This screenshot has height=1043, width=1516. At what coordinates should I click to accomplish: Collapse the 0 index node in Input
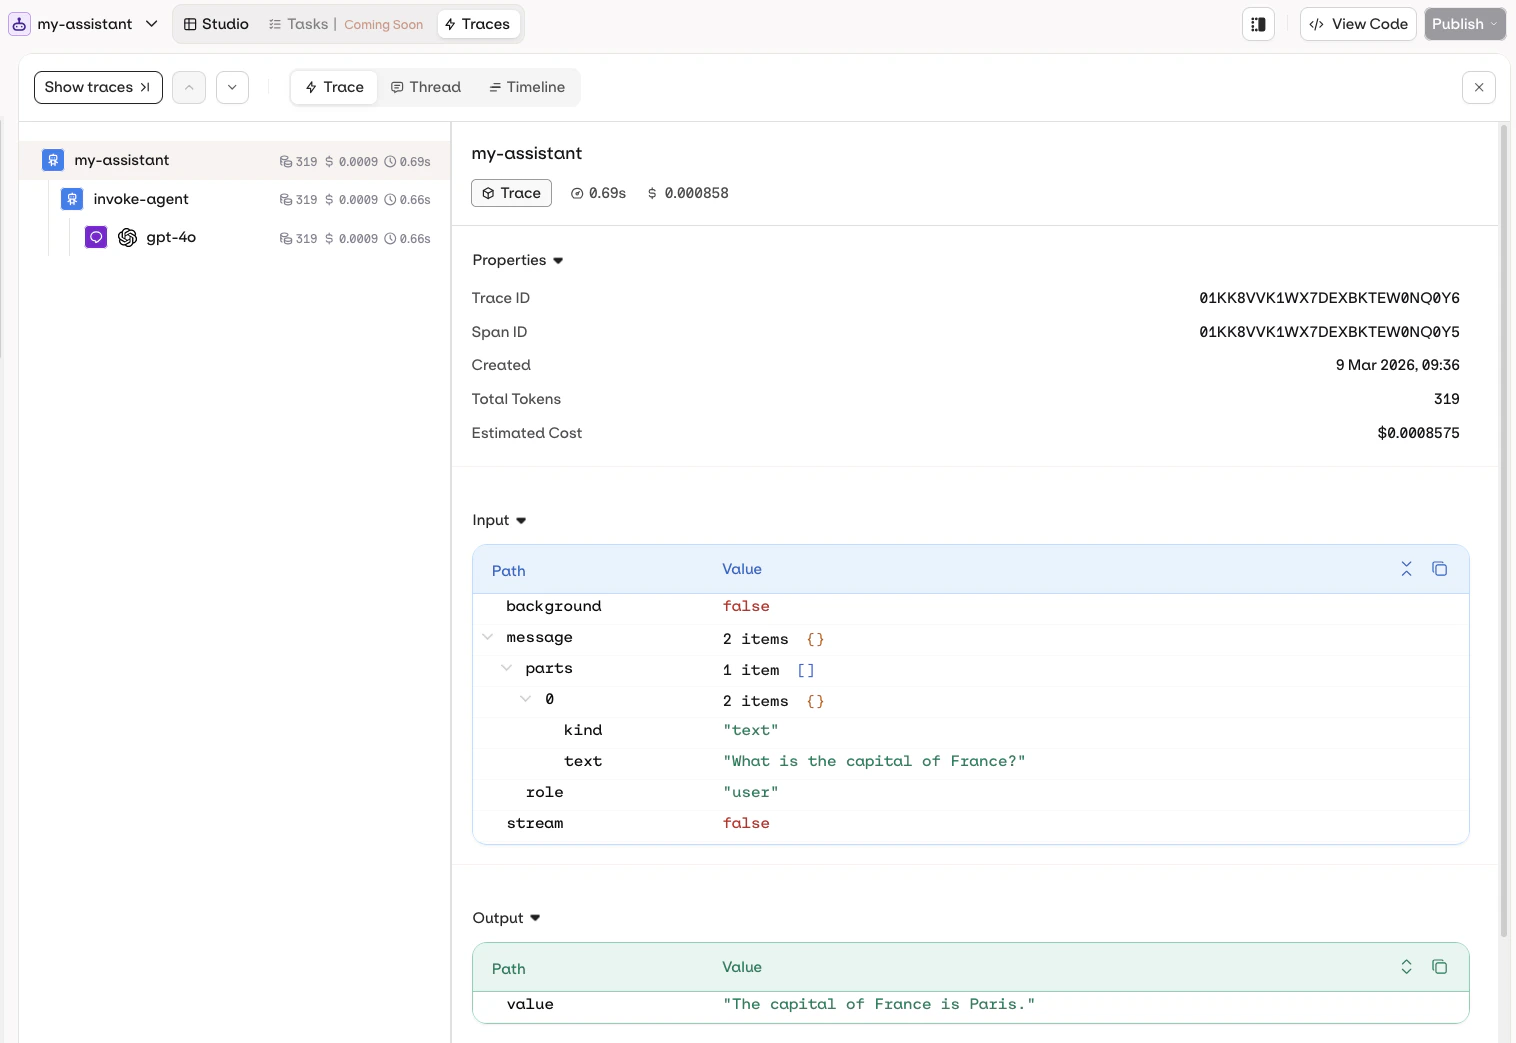pos(525,699)
